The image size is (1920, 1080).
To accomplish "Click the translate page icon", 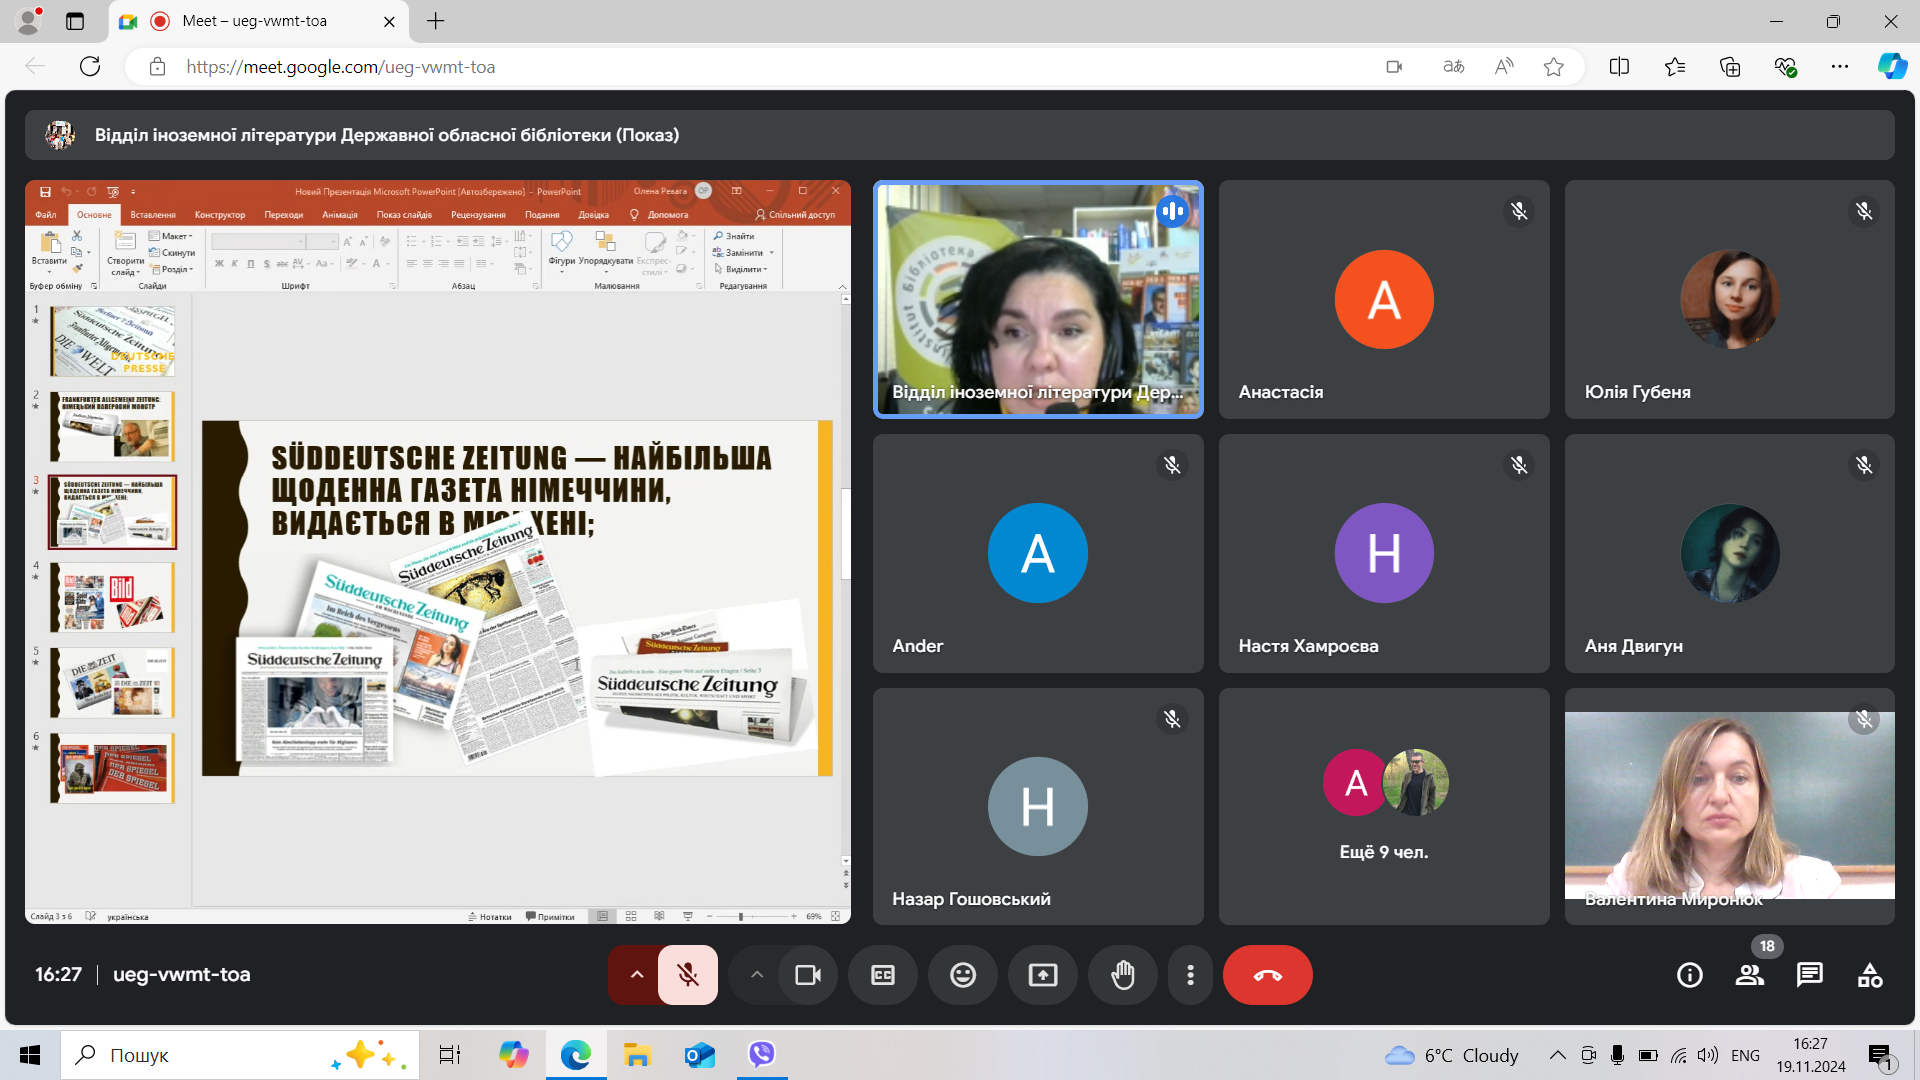I will (1454, 67).
